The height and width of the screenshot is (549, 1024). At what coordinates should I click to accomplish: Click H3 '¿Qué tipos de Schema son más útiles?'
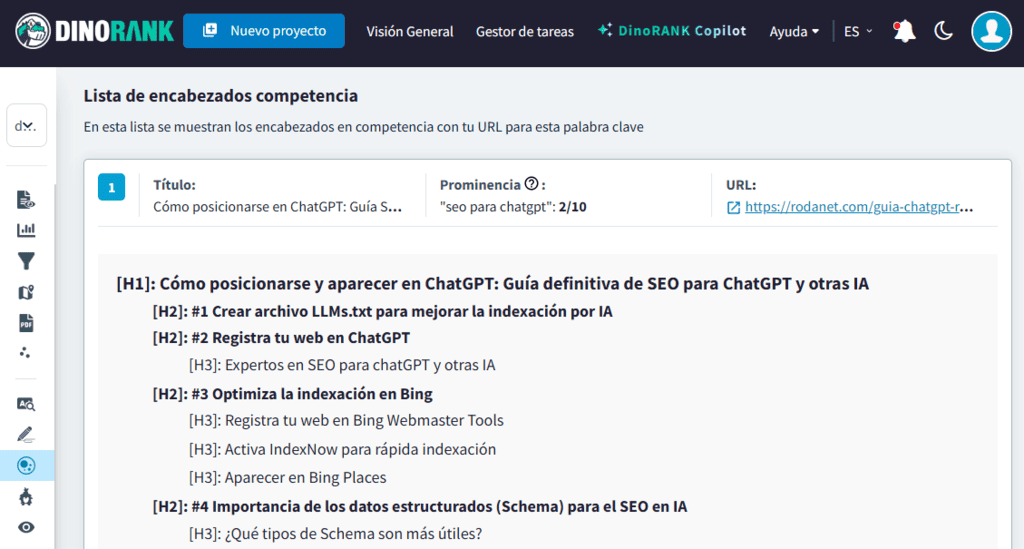(336, 533)
